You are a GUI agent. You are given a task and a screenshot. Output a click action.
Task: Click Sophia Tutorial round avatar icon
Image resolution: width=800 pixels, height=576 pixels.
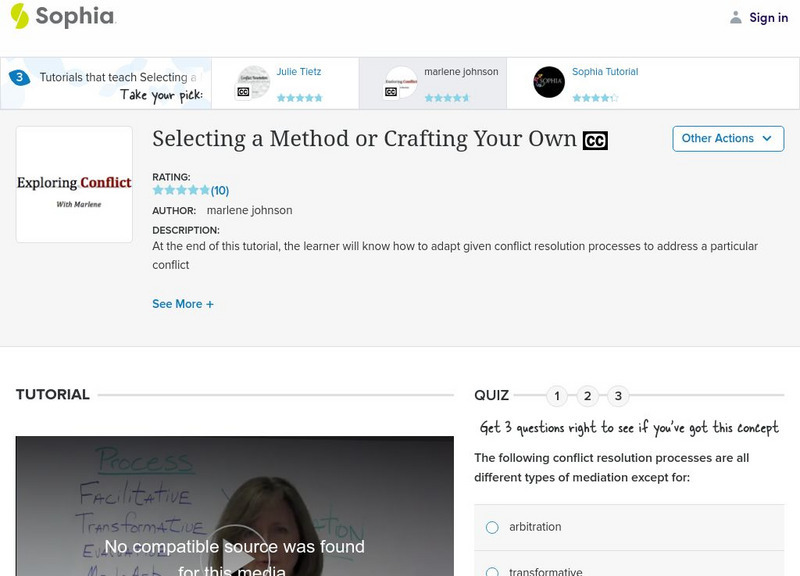coord(549,82)
